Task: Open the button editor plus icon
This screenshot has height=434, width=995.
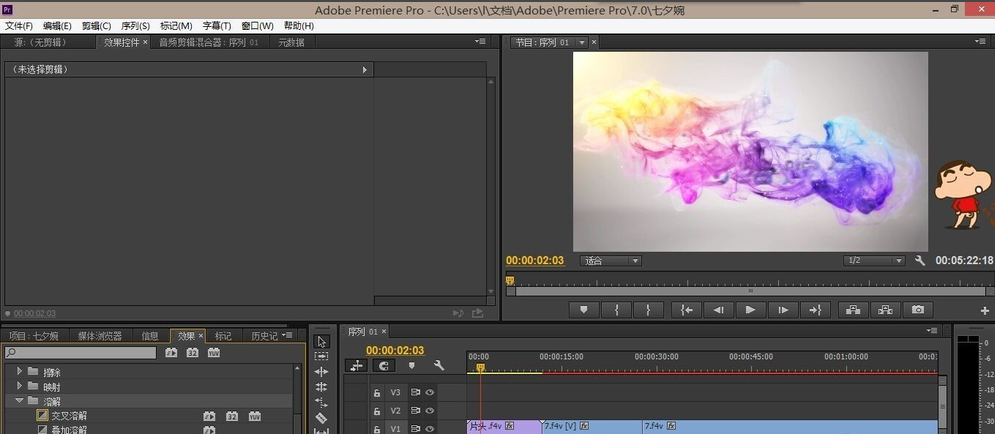Action: coord(986,311)
